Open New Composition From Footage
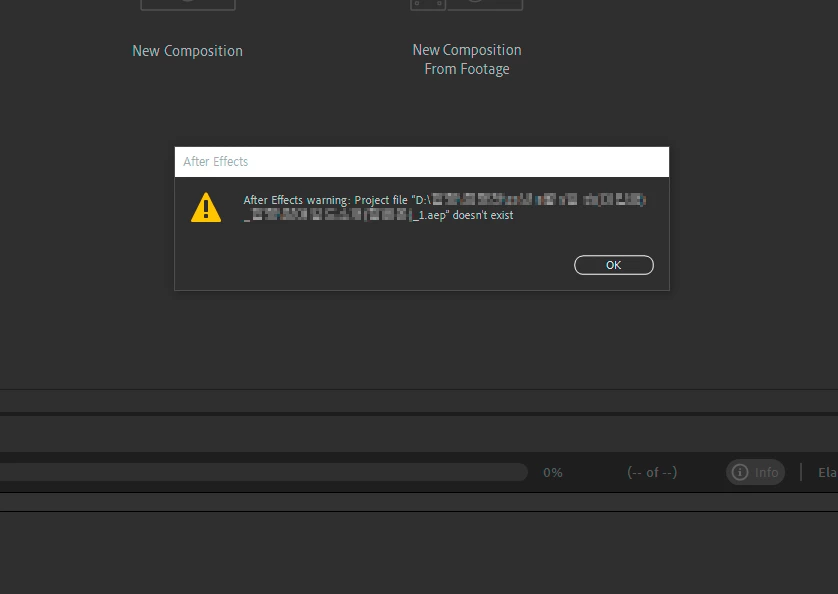This screenshot has height=594, width=838. [x=467, y=59]
